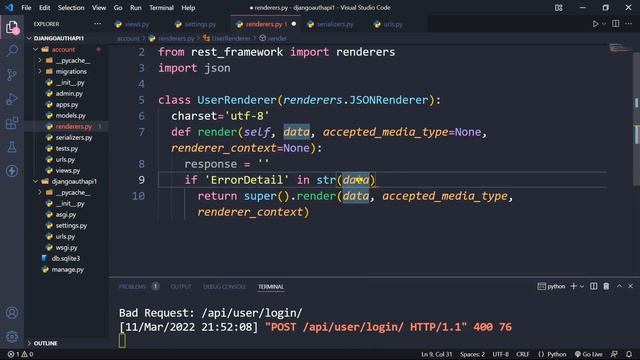Switch to the Output panel tab
This screenshot has width=640, height=360.
181,287
